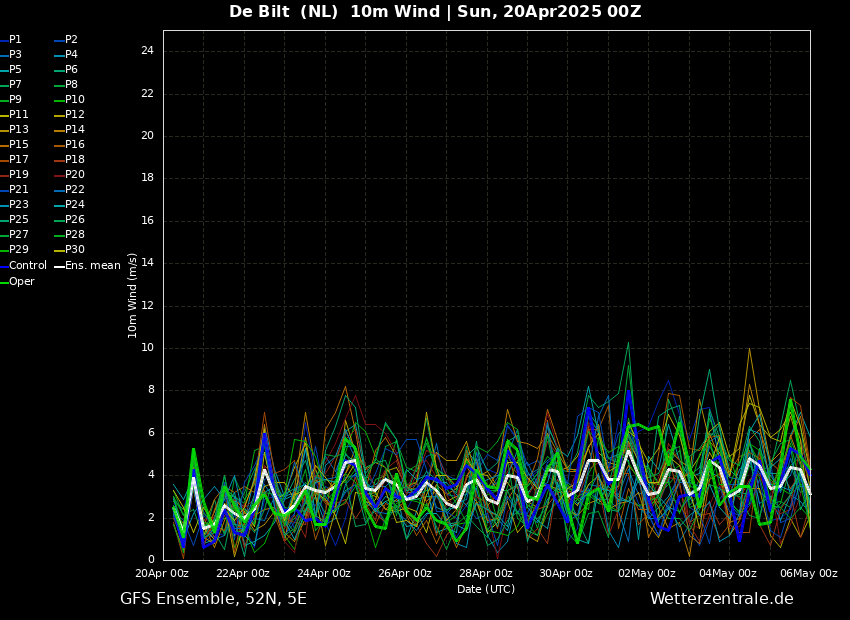Click the GFS Ensemble, 52N, 5E caption
The width and height of the screenshot is (850, 620).
(x=213, y=599)
